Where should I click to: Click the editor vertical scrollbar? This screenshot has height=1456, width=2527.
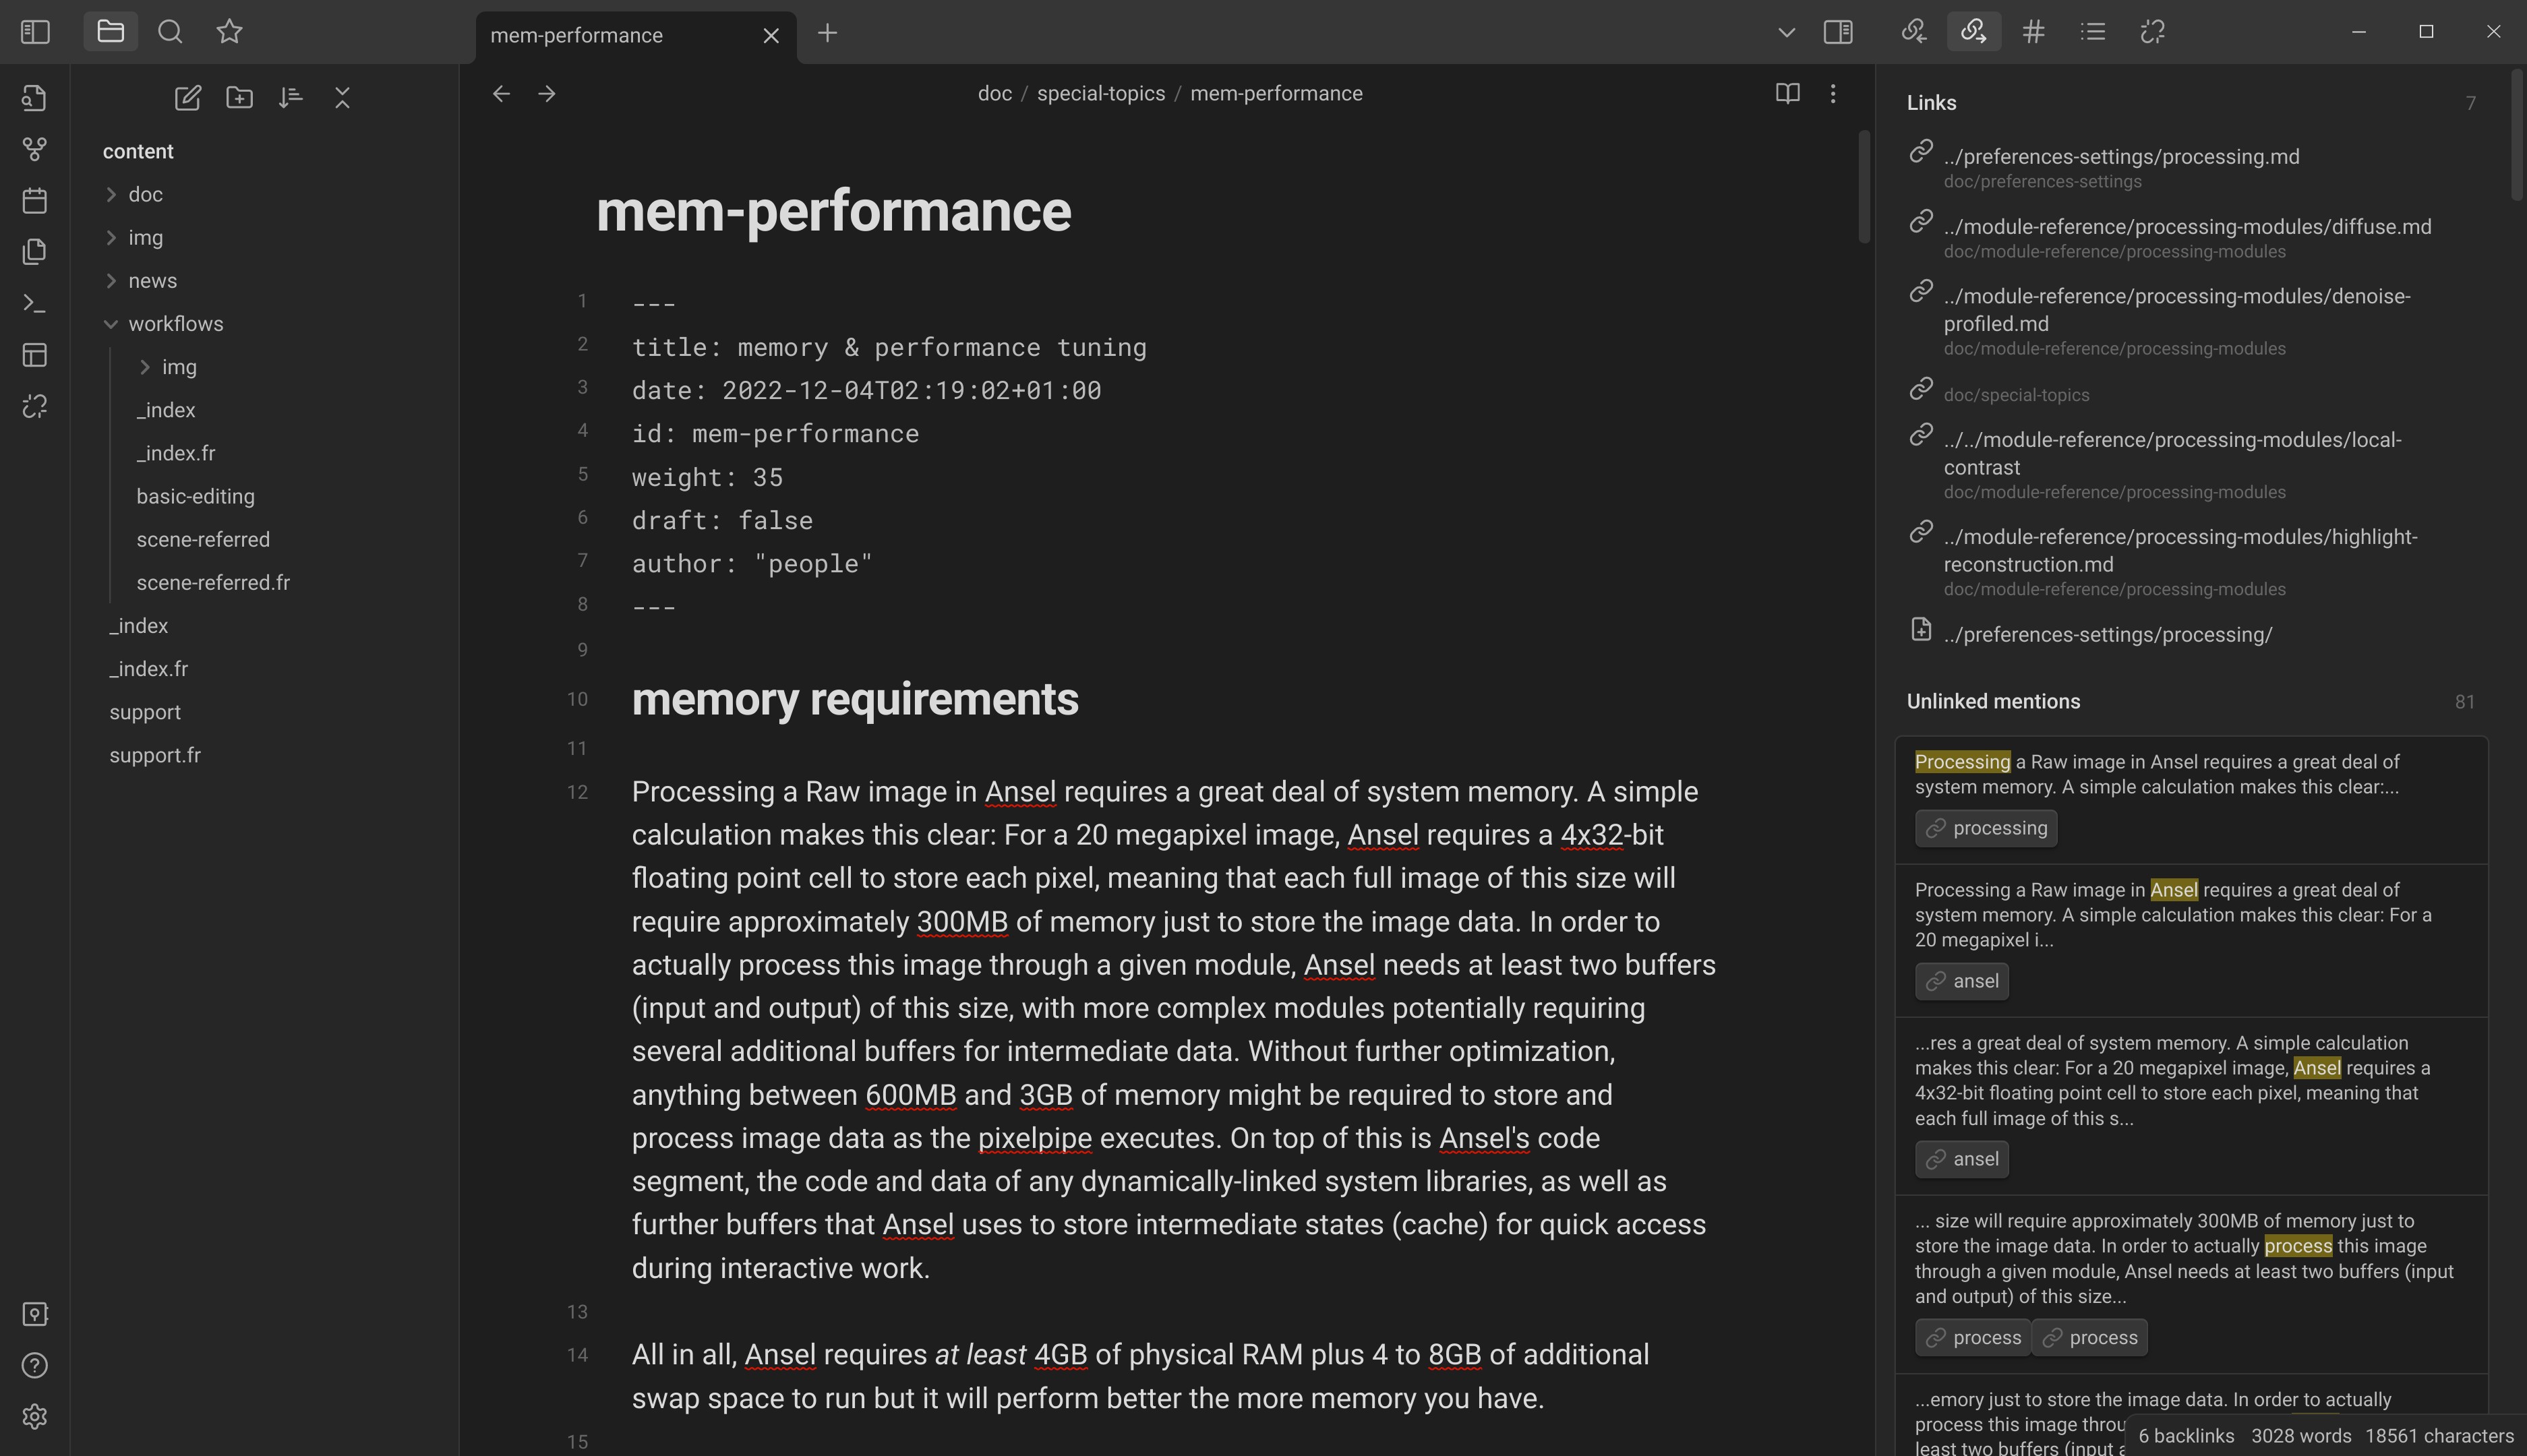pos(1864,187)
